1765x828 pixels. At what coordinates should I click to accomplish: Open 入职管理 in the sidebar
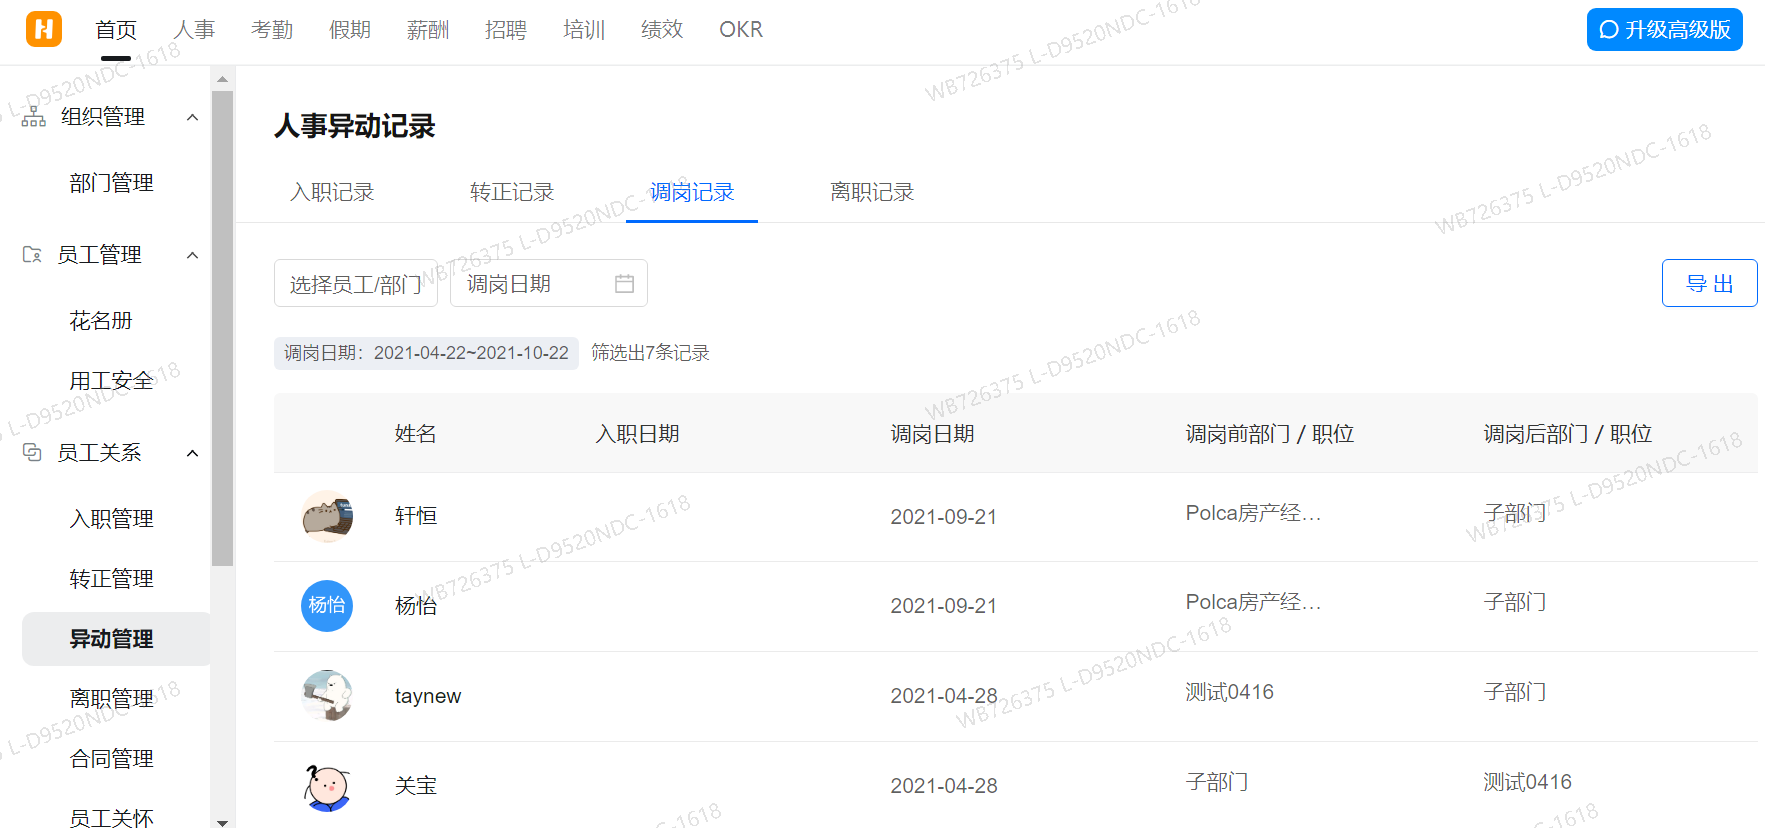click(x=112, y=519)
